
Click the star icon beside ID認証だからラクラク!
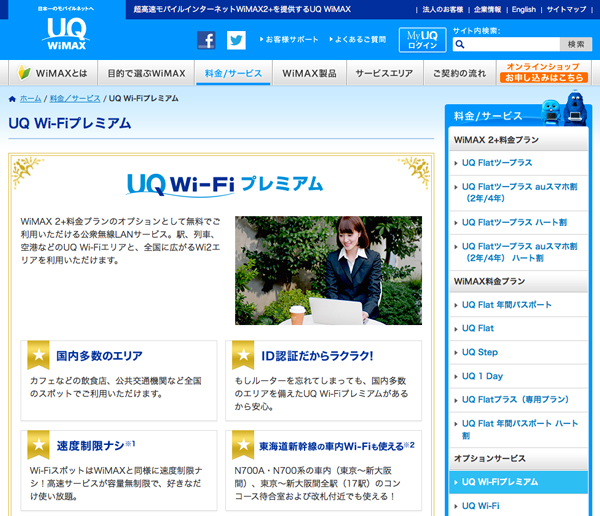pyautogui.click(x=245, y=355)
